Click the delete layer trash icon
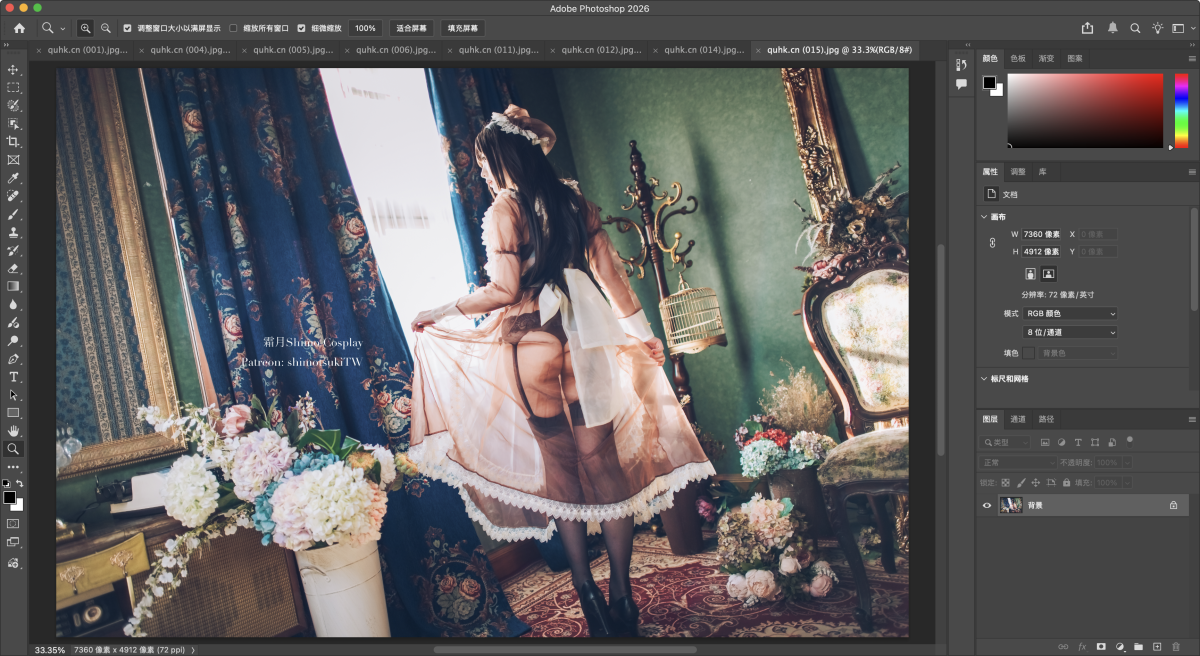 pyautogui.click(x=1174, y=647)
